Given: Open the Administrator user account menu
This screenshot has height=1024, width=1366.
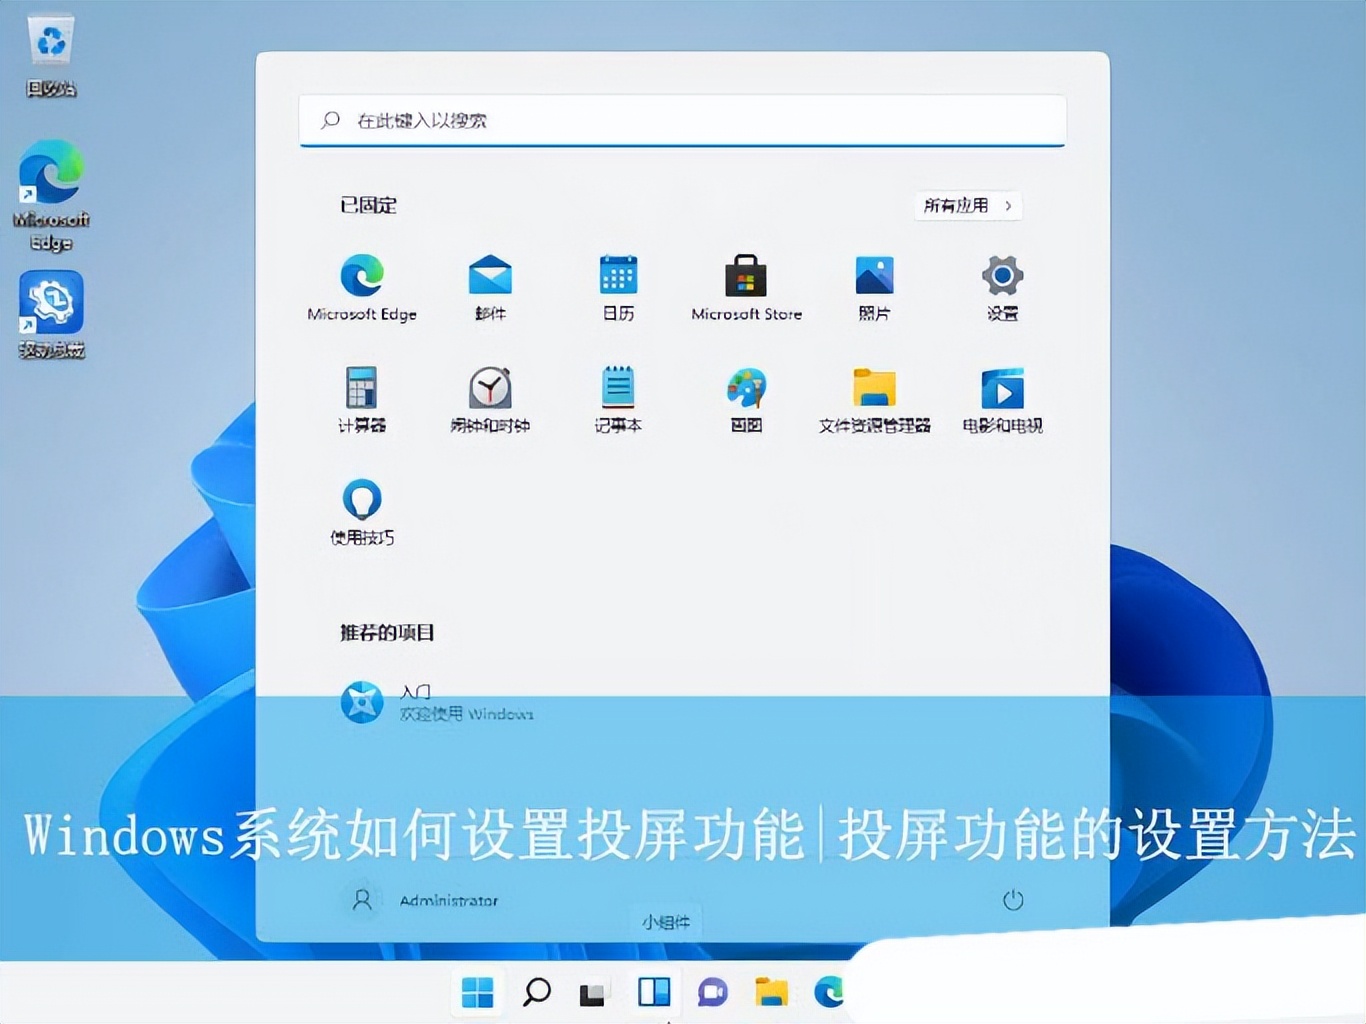Looking at the screenshot, I should click(x=420, y=900).
